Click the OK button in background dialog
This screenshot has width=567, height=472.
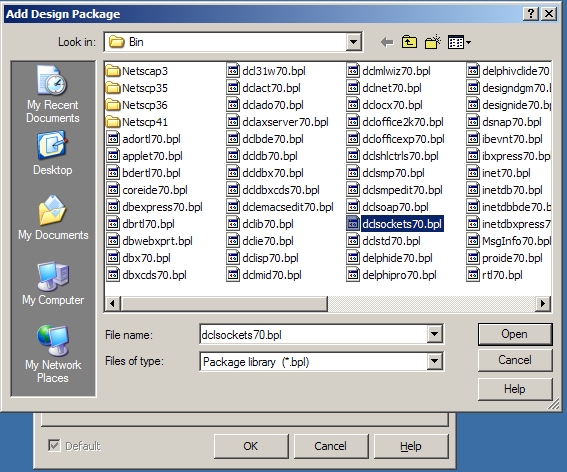click(x=251, y=446)
